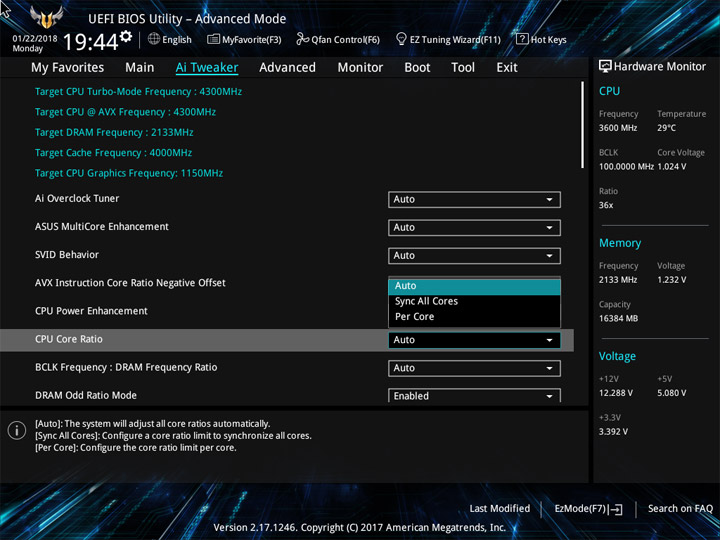Switch to EzMode(F7)

(589, 509)
